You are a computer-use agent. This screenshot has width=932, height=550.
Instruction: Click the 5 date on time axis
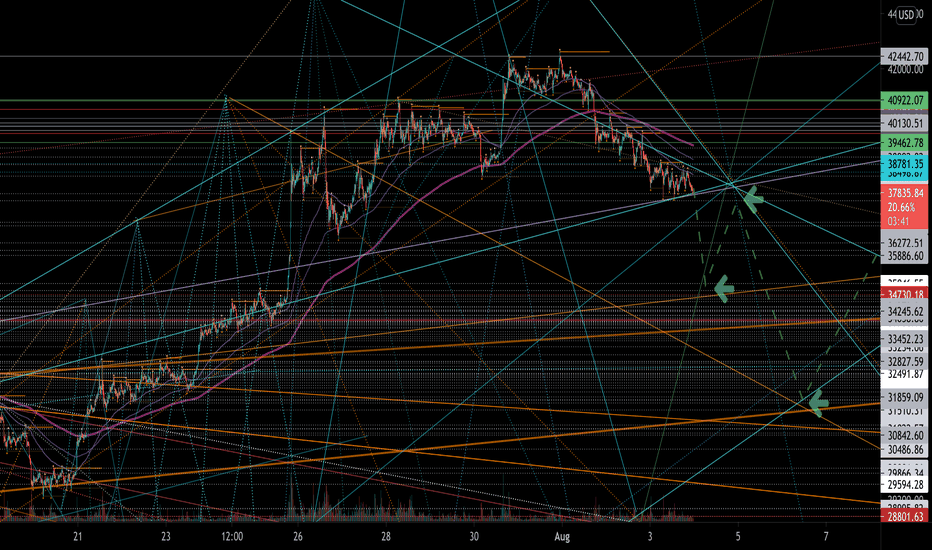click(x=738, y=537)
